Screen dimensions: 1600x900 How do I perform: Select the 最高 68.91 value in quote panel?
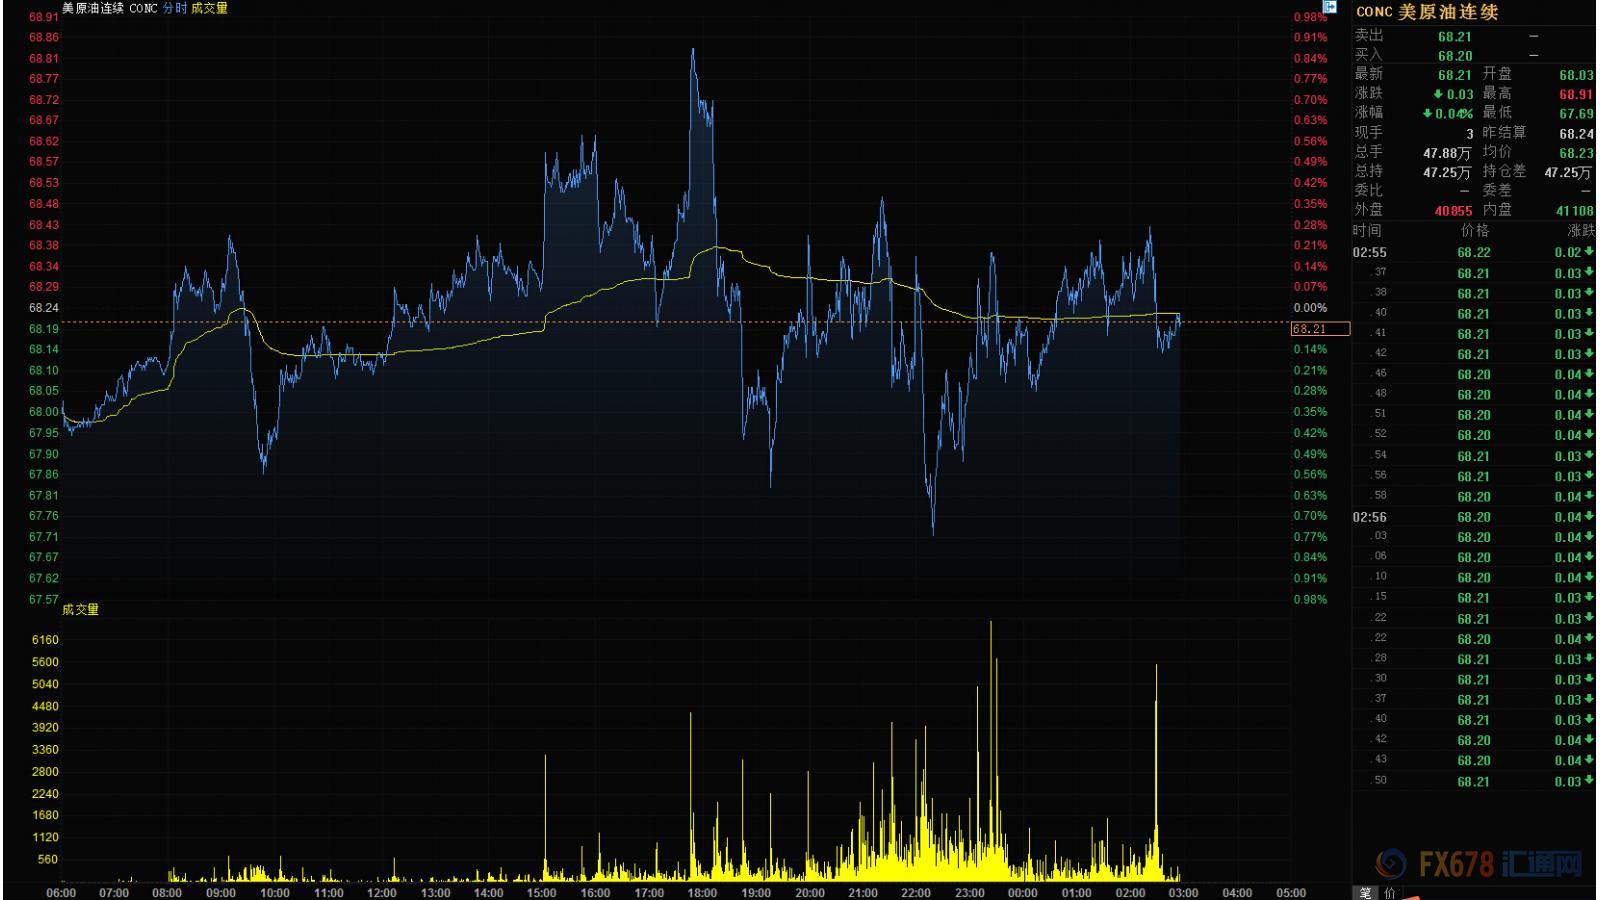[x=1576, y=94]
